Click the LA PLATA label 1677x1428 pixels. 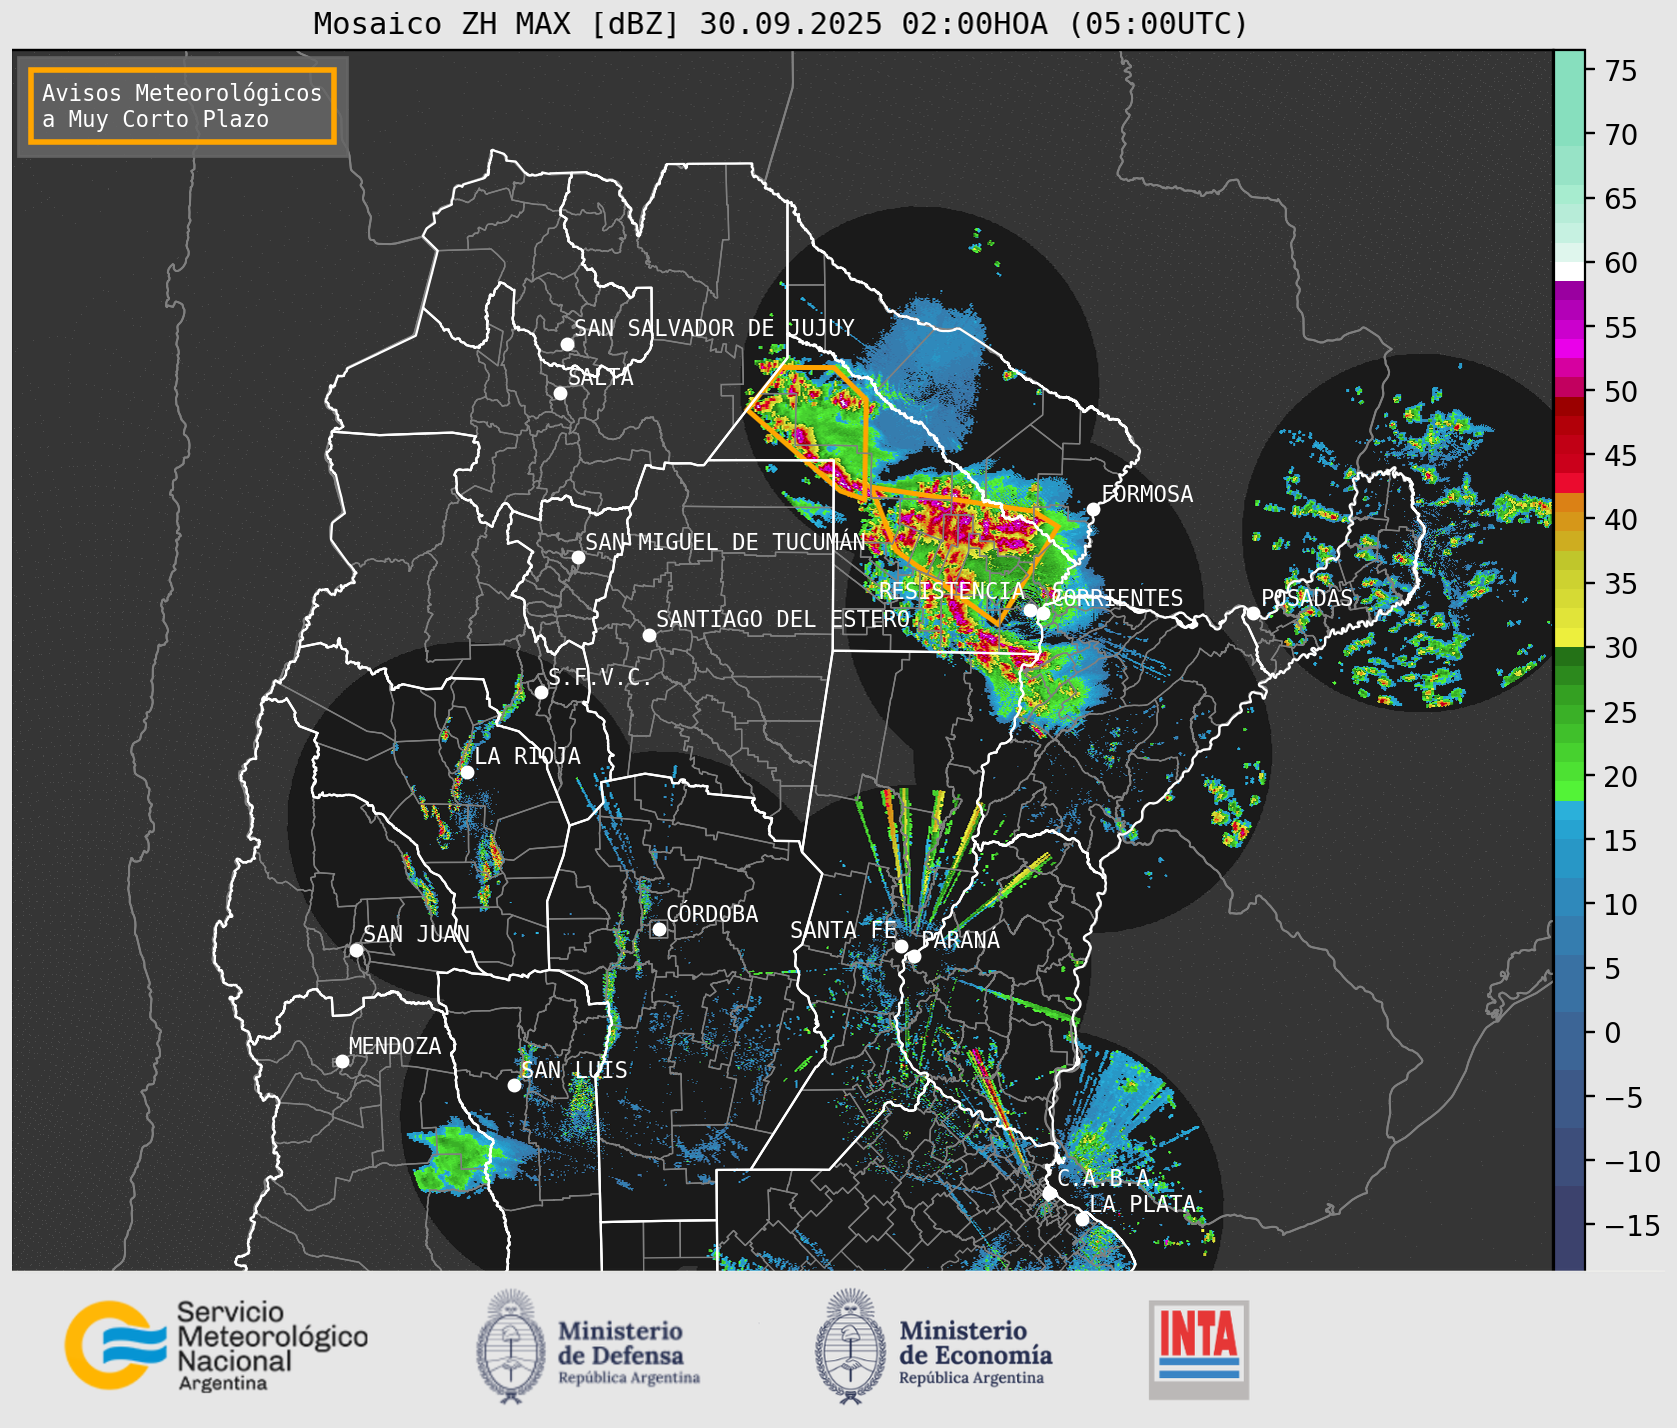point(1142,1204)
